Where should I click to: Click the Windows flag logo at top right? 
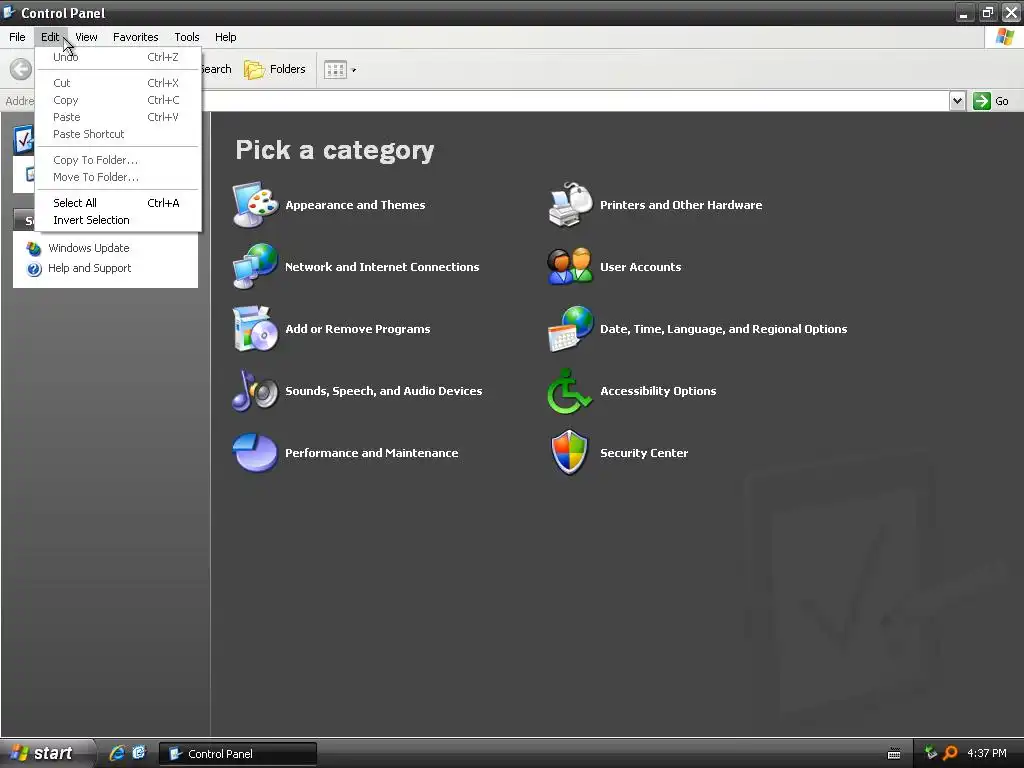click(1004, 37)
